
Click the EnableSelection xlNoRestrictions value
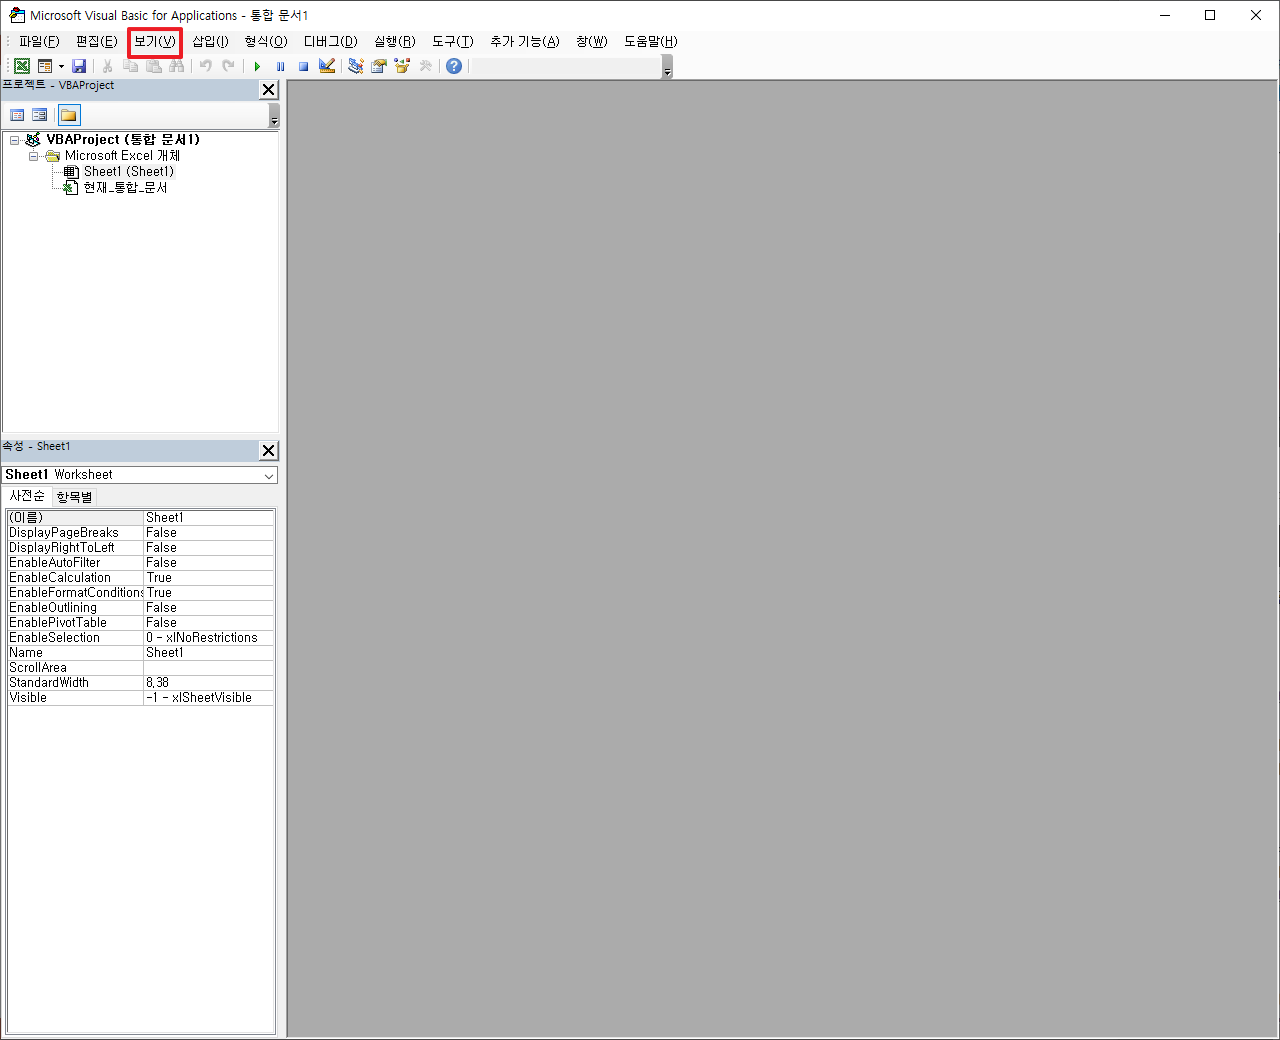click(x=208, y=638)
